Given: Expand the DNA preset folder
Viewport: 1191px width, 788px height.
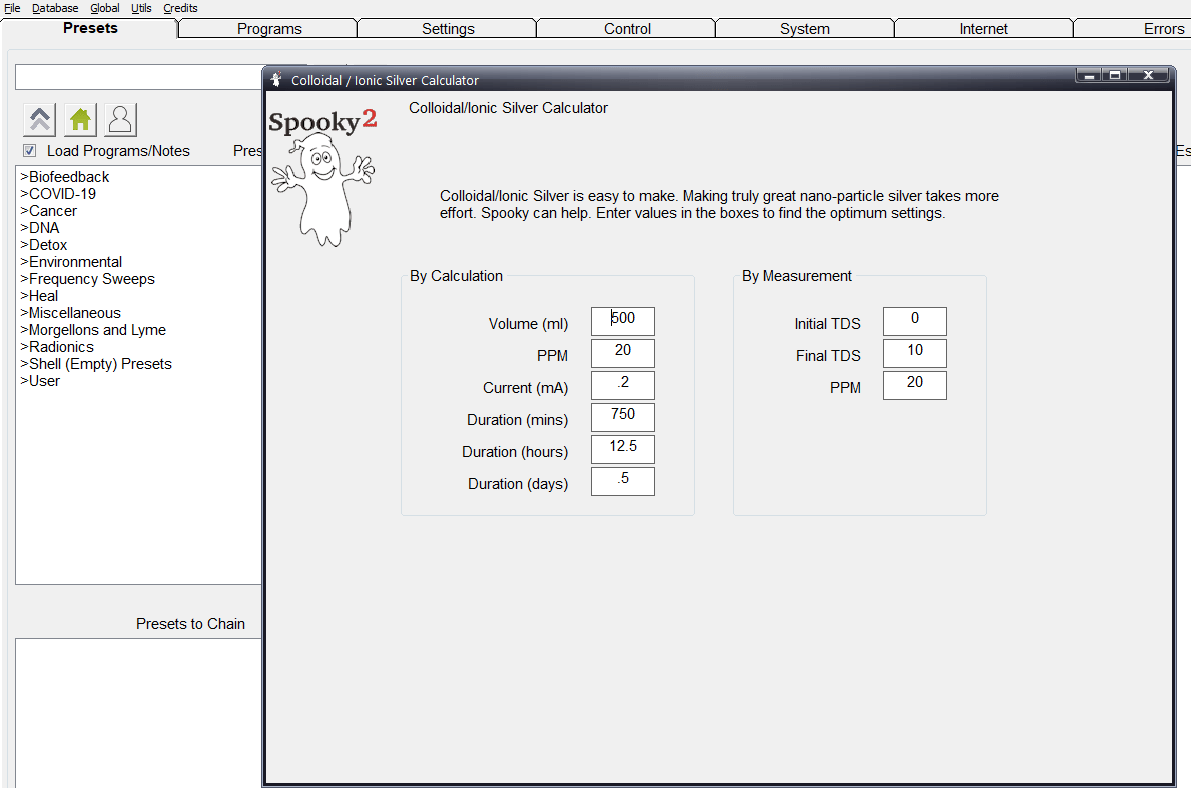Looking at the screenshot, I should (39, 228).
